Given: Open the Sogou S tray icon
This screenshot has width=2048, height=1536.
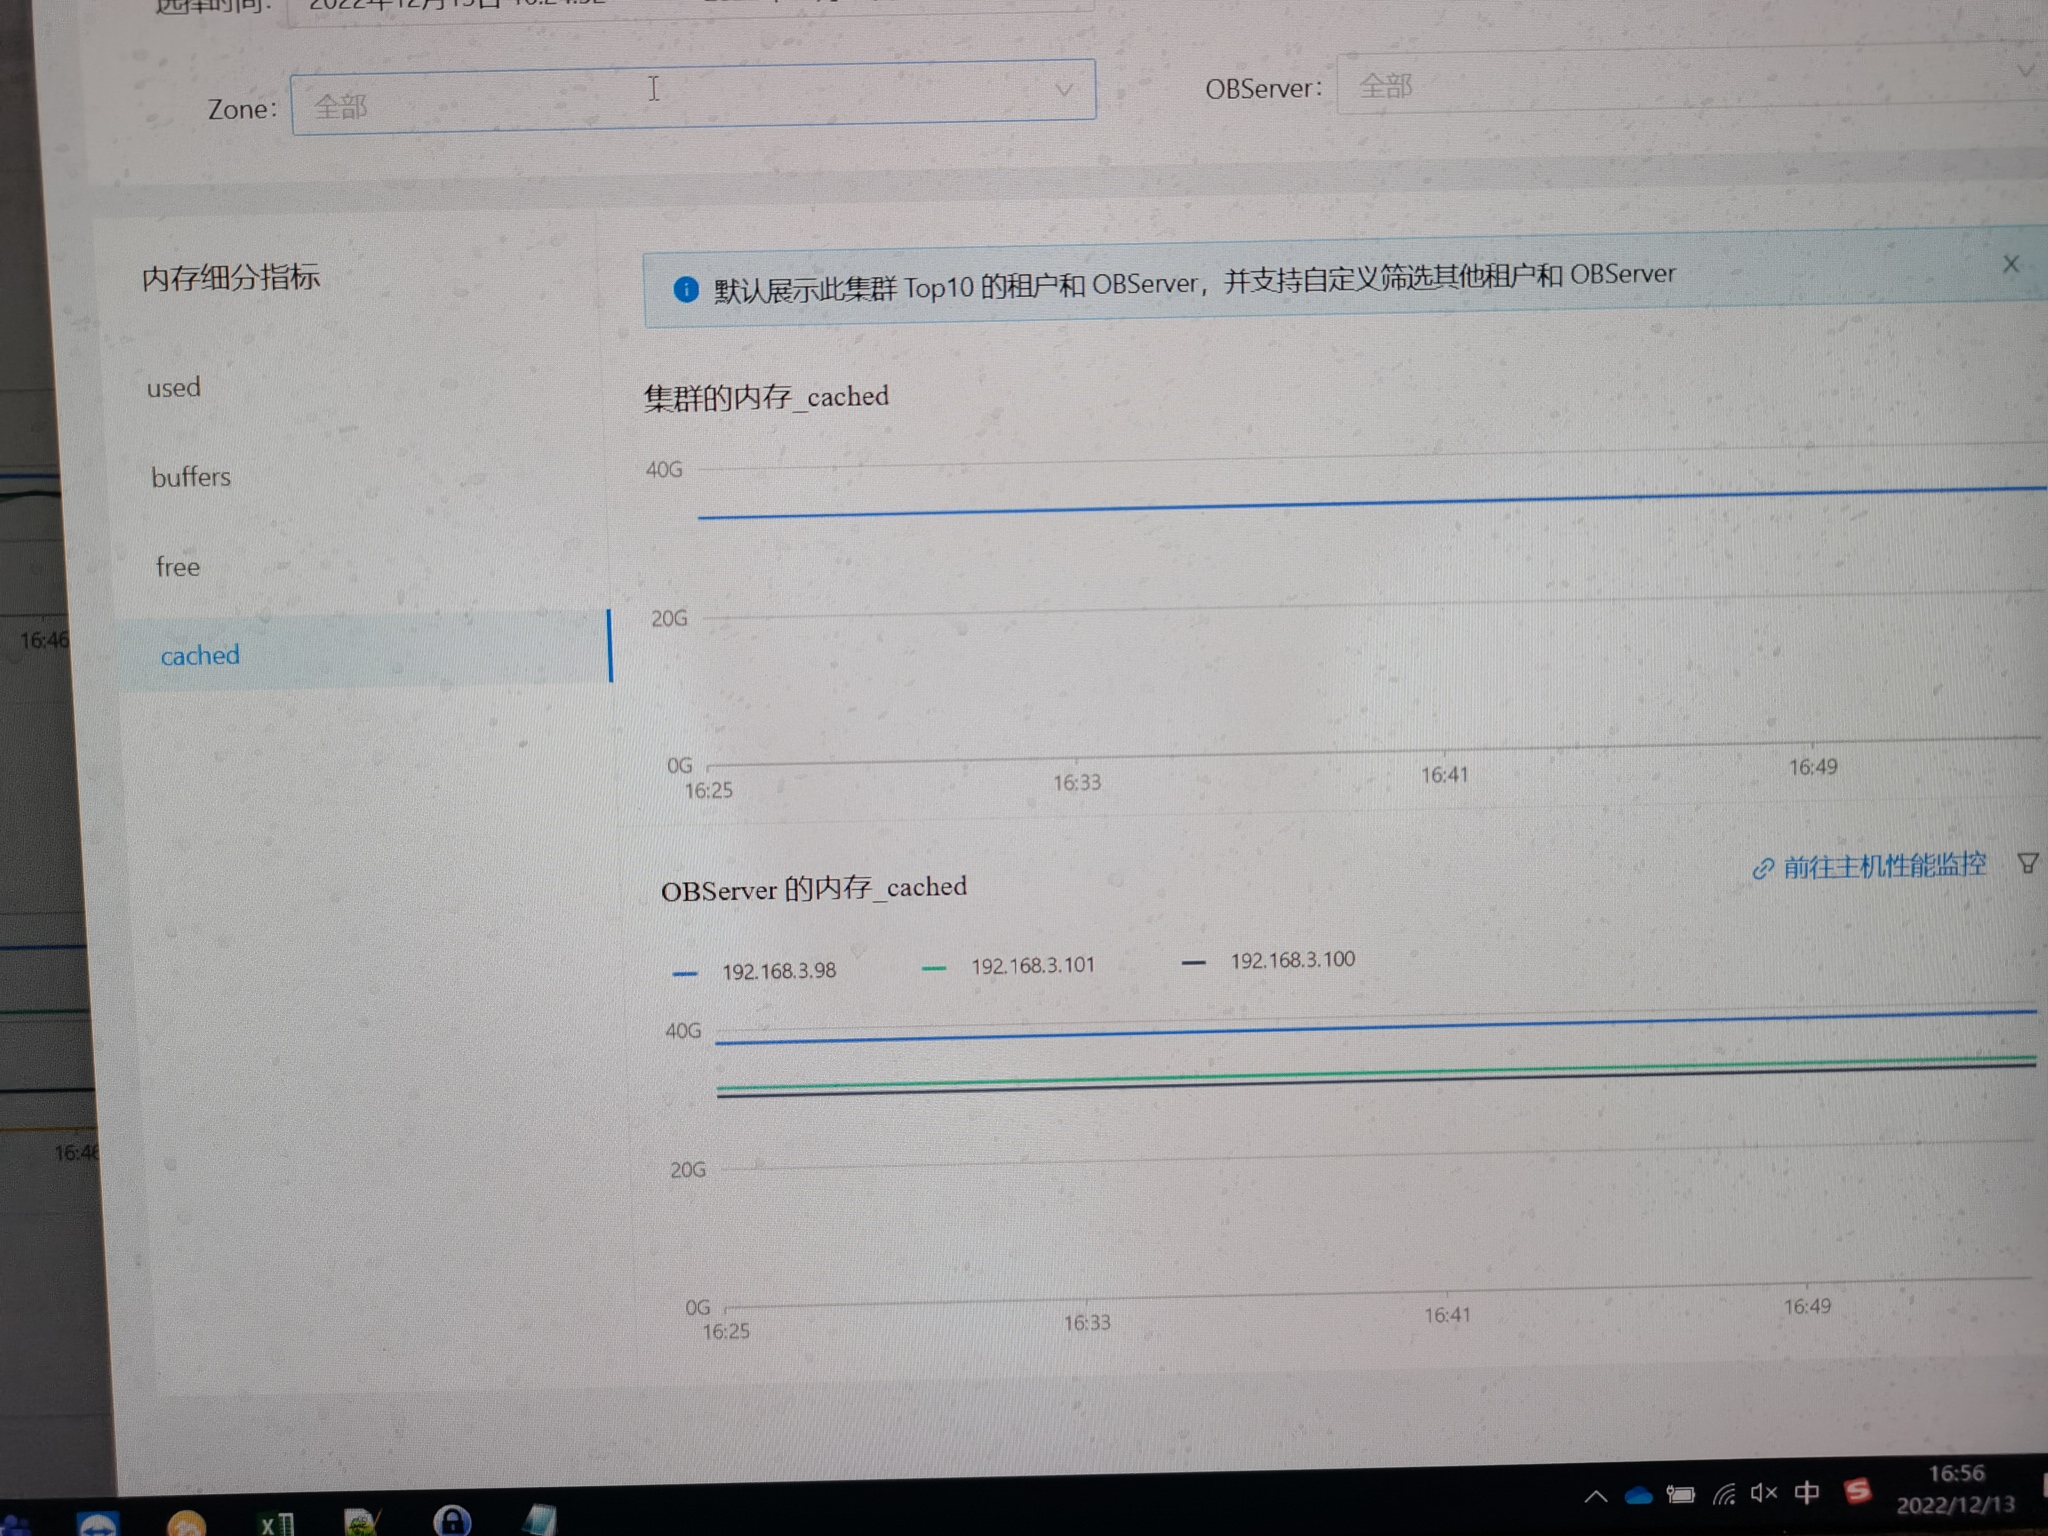Looking at the screenshot, I should tap(1857, 1491).
